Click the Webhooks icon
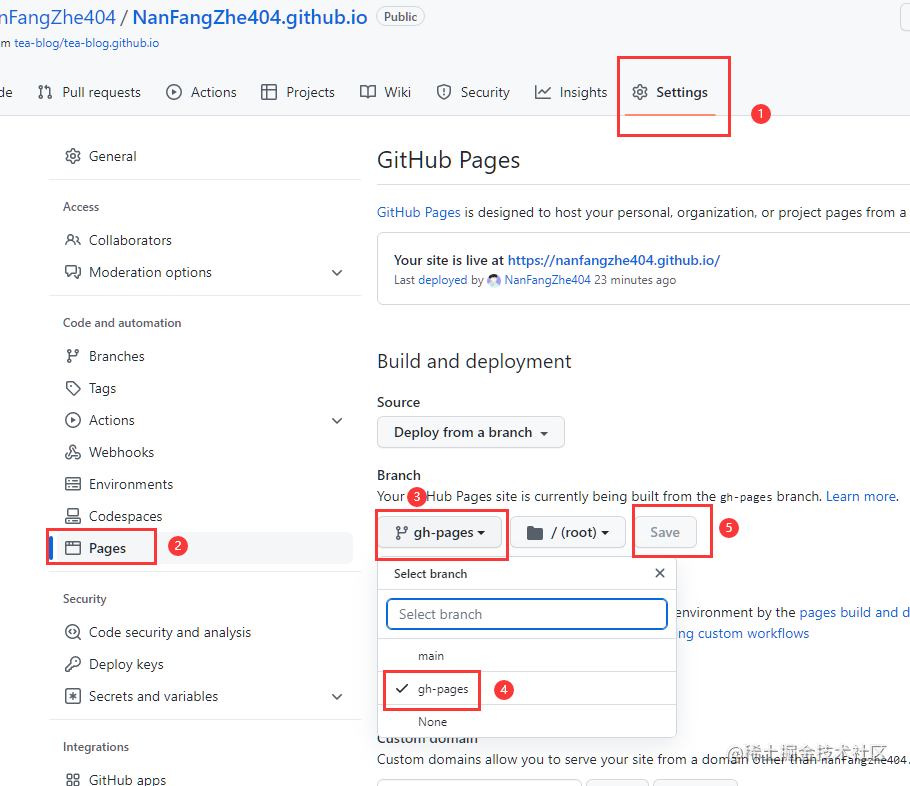 73,452
